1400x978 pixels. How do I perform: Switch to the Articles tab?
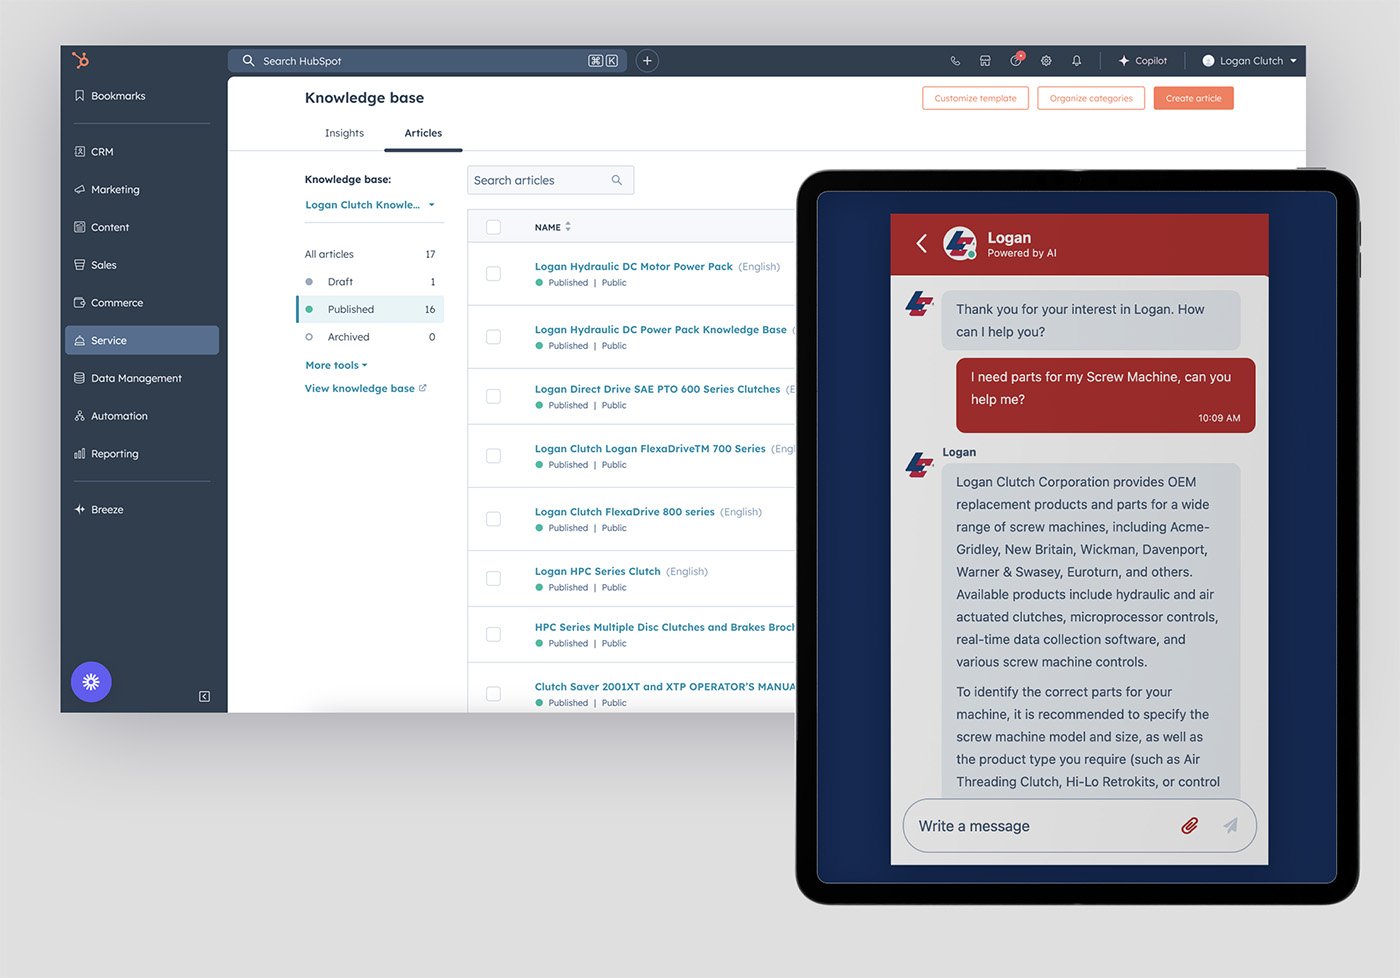tap(423, 133)
